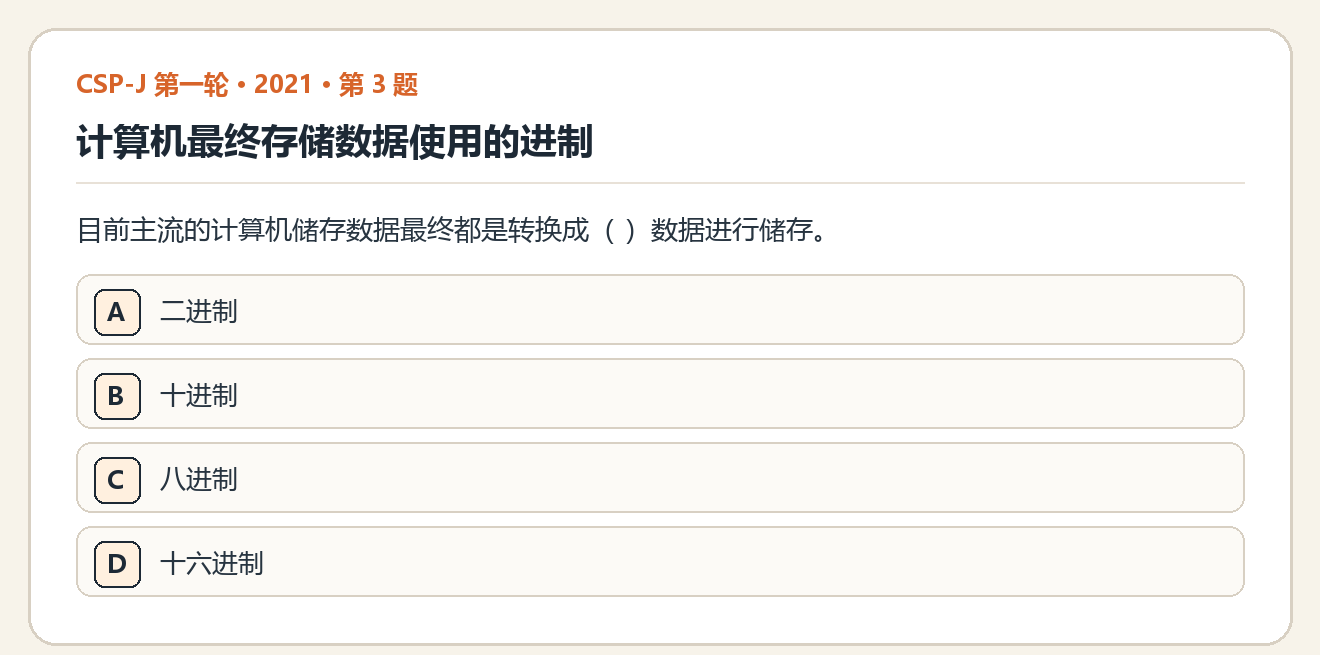This screenshot has height=655, width=1320.
Task: Click the year 2021 in the header
Action: click(284, 85)
